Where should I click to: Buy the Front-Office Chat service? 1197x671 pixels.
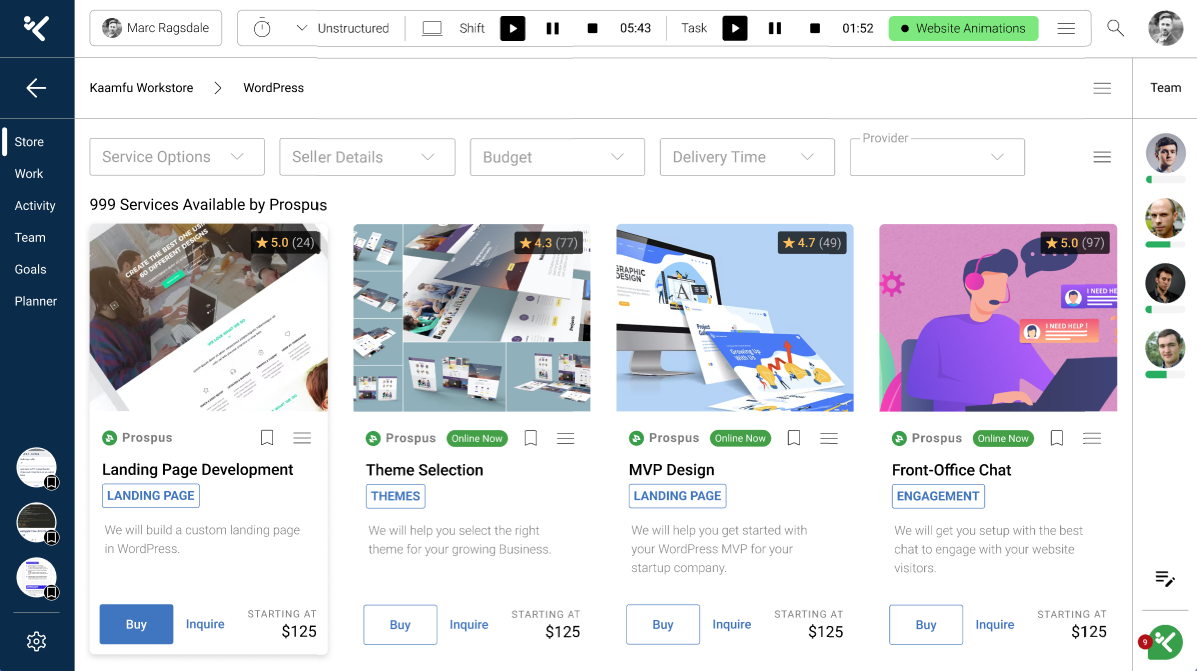click(x=926, y=624)
